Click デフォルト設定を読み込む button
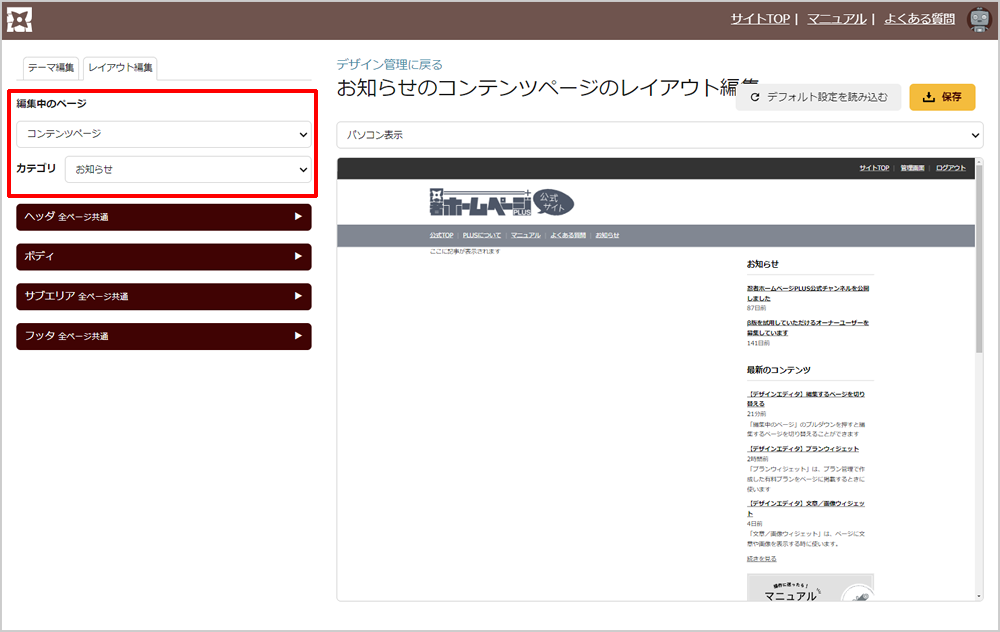This screenshot has height=632, width=1000. tap(818, 97)
